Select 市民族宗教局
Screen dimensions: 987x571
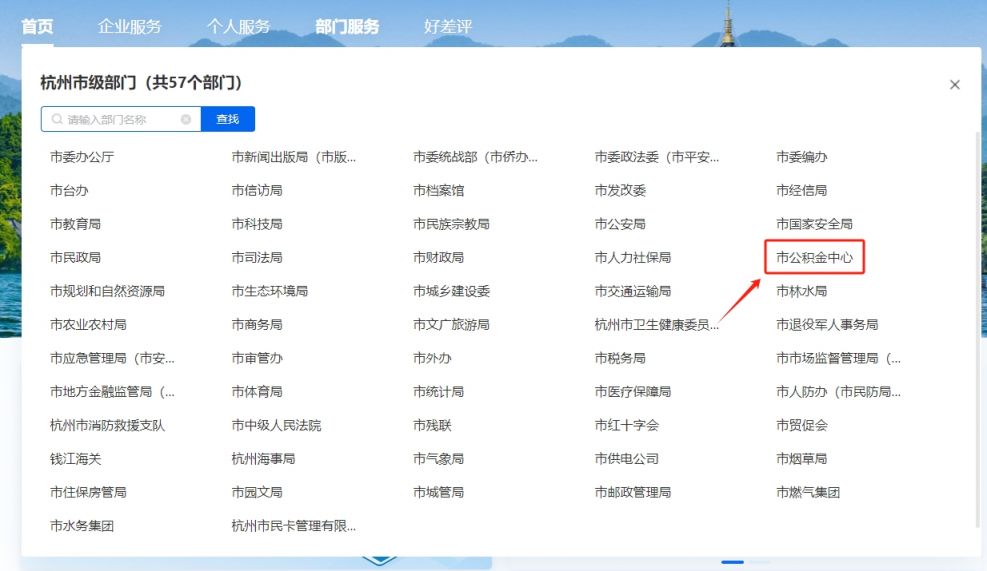pos(451,223)
